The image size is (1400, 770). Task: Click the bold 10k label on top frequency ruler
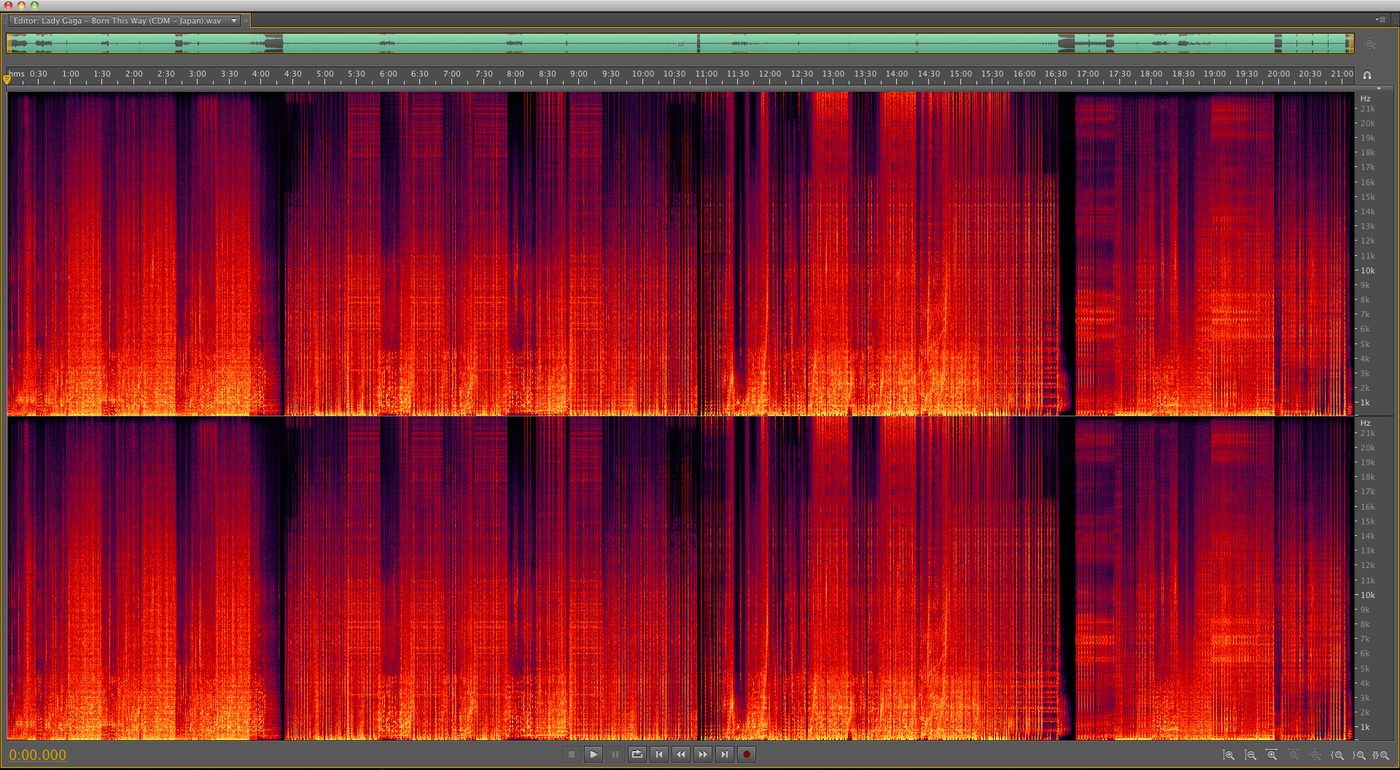[1366, 270]
